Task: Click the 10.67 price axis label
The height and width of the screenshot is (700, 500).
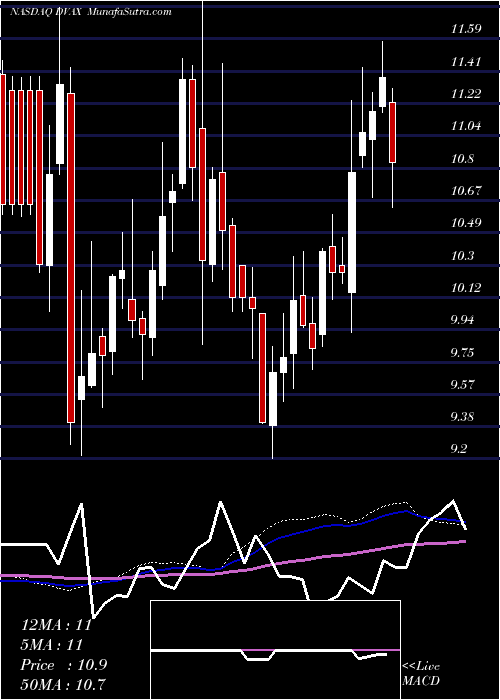Action: [466, 191]
